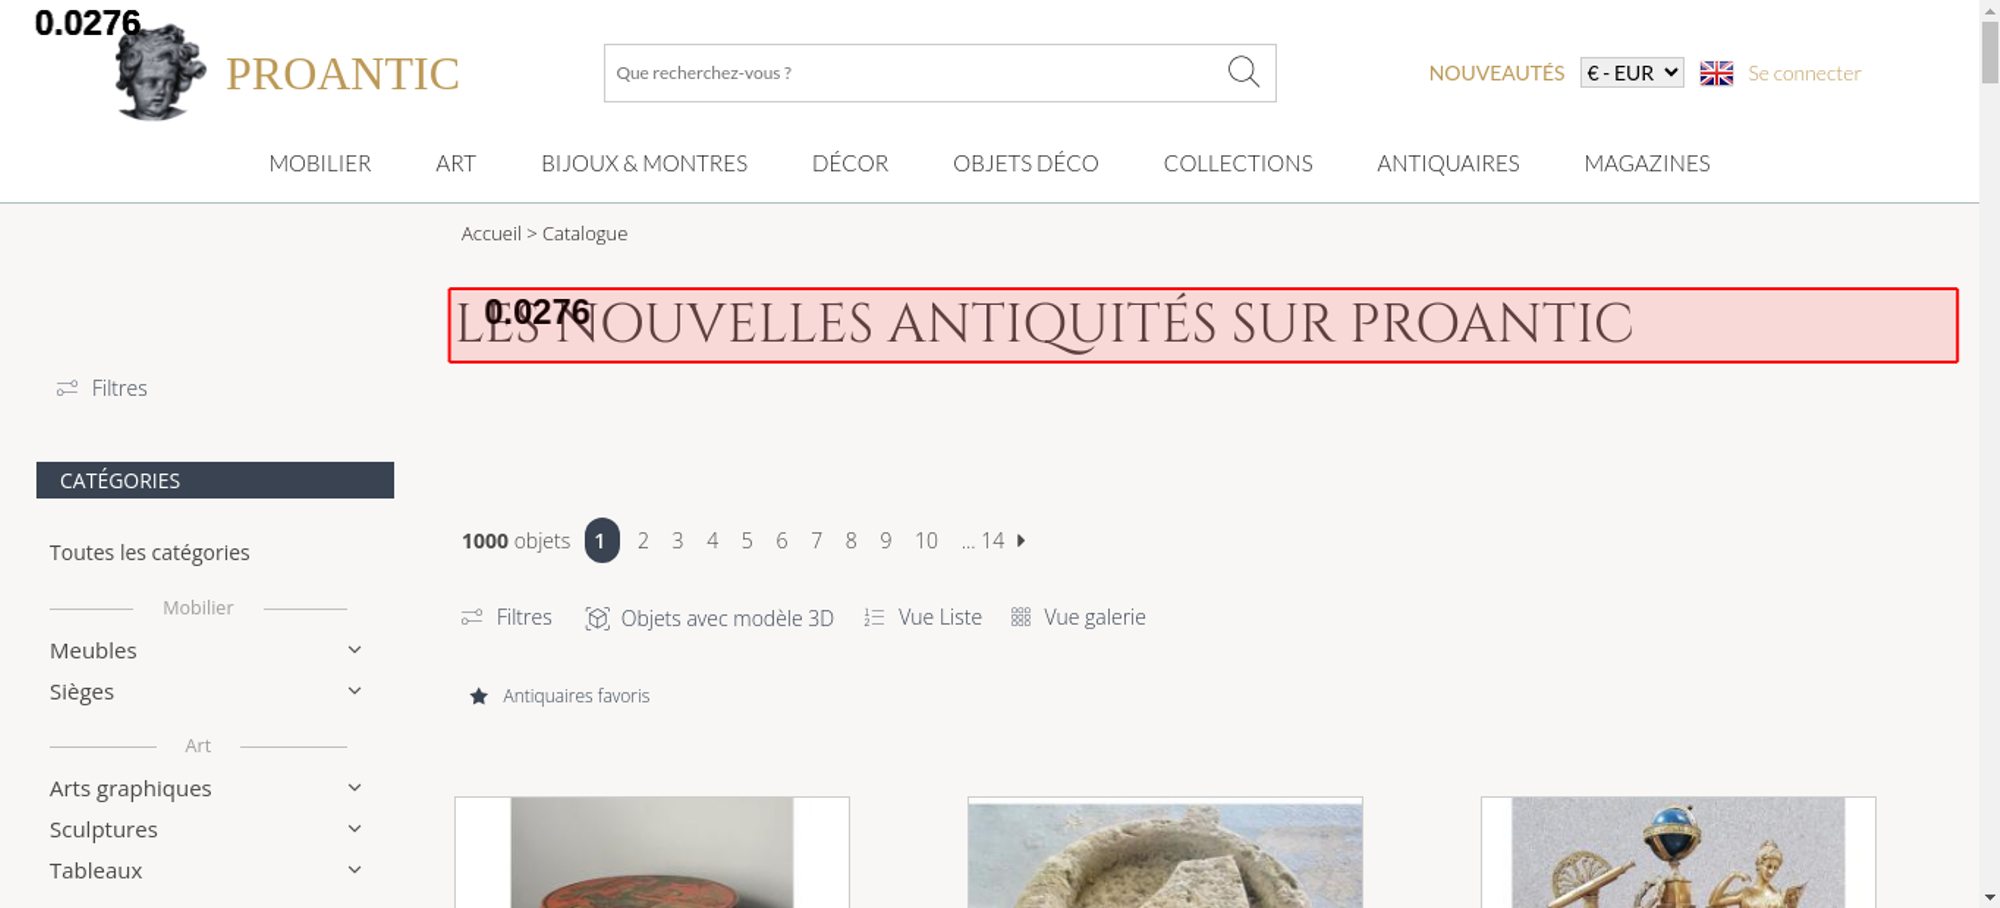Open the Filtres control beside 3D option
This screenshot has height=908, width=2000.
click(x=506, y=617)
